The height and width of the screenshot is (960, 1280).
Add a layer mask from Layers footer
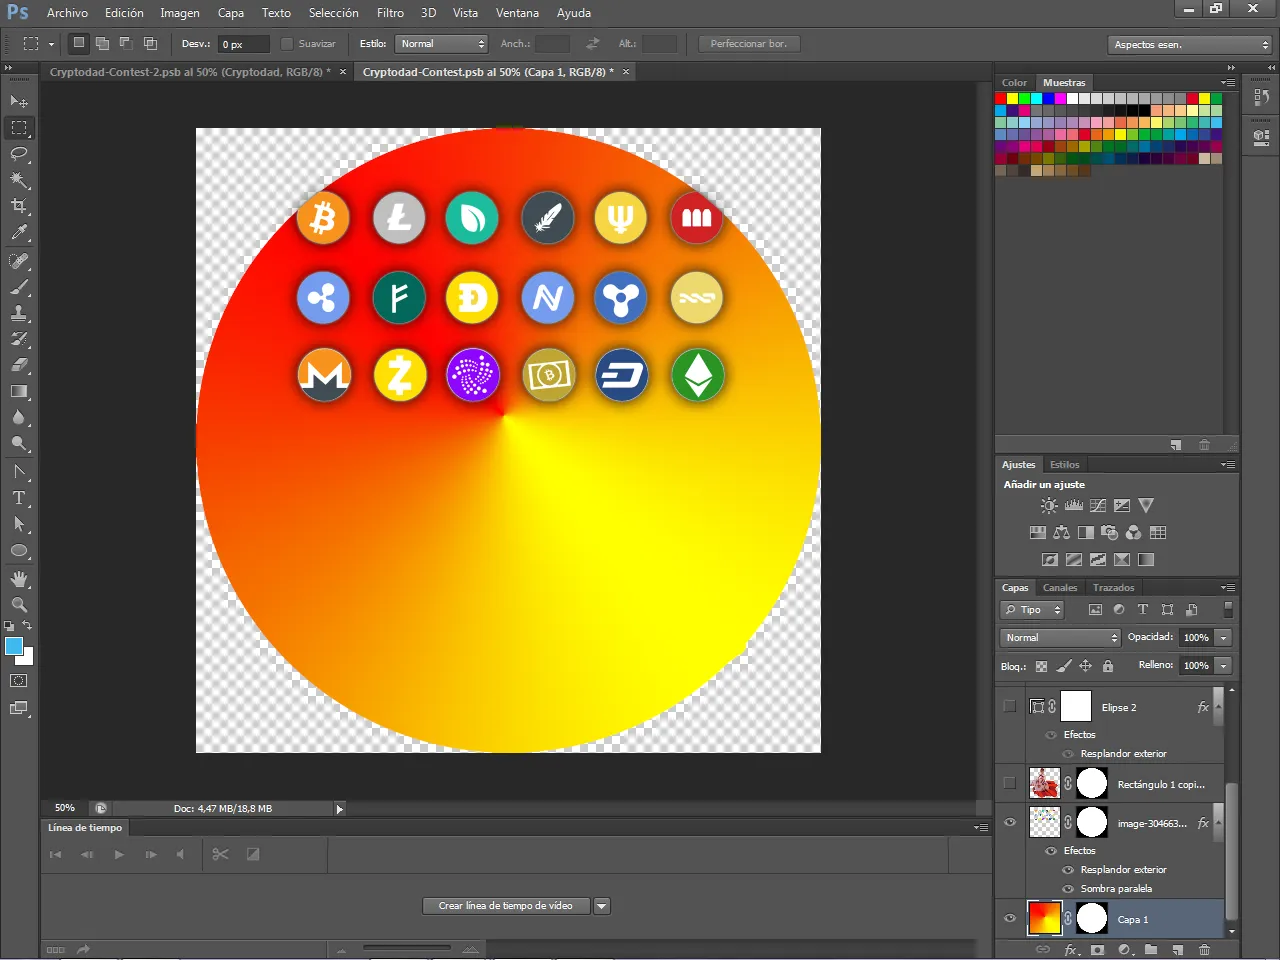point(1098,950)
